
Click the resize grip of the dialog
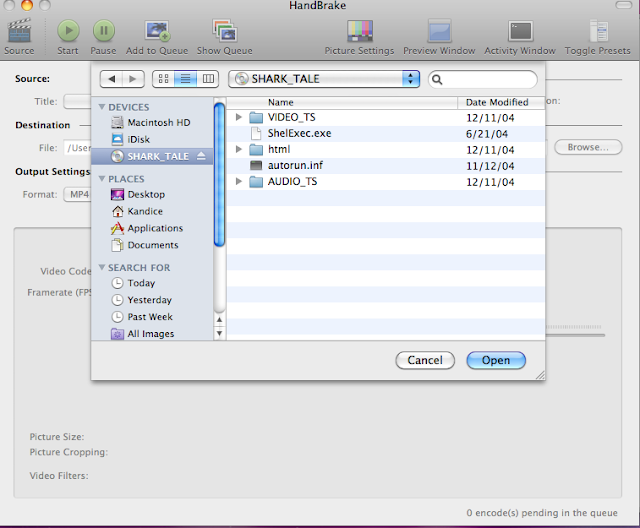tap(540, 375)
